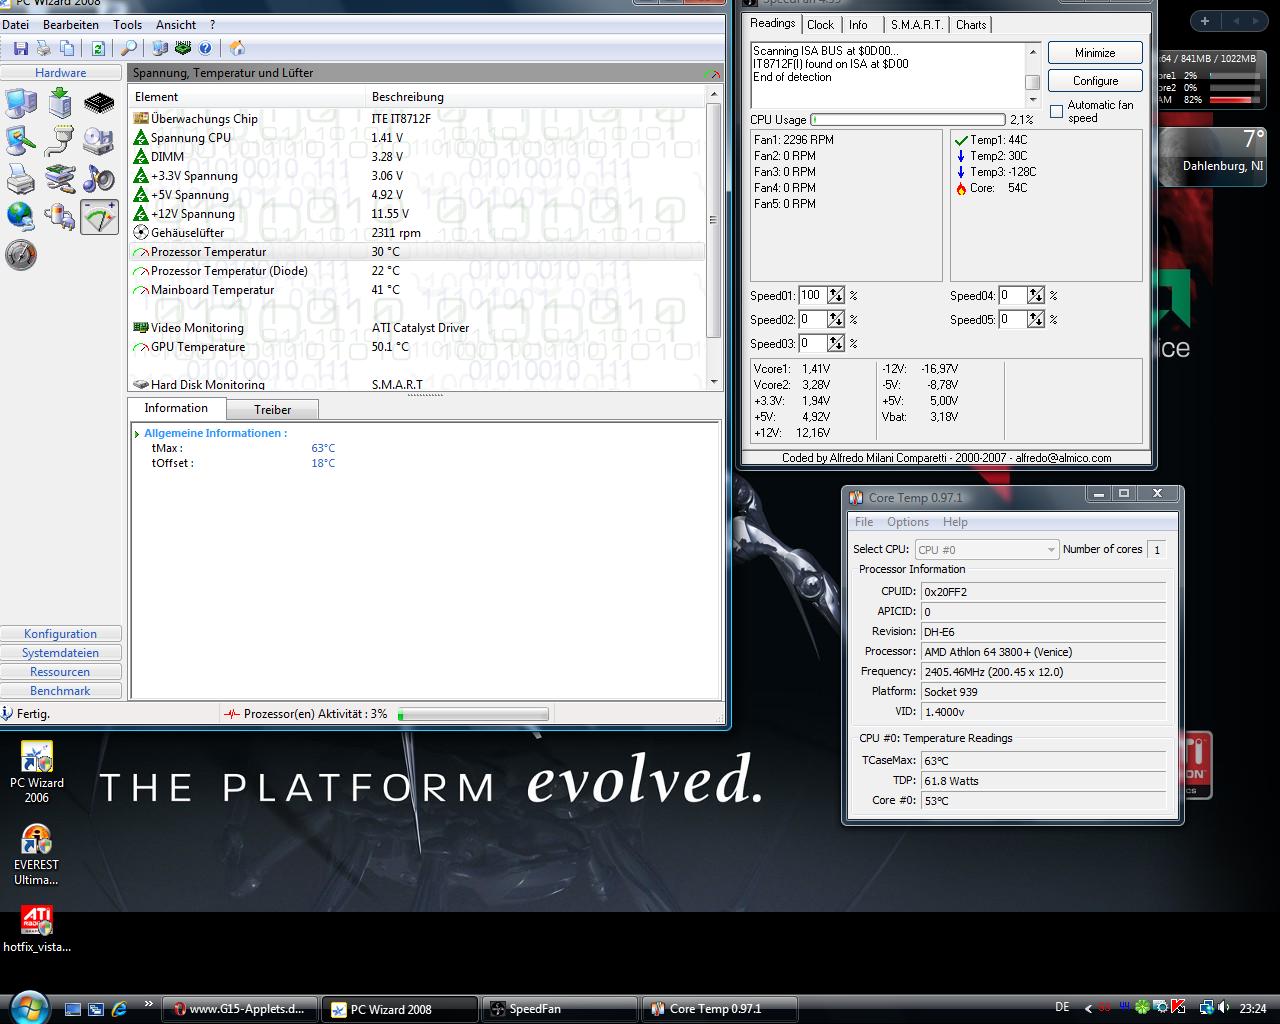
Task: Click the Prozessor Aktivität progress bar
Action: click(x=473, y=714)
